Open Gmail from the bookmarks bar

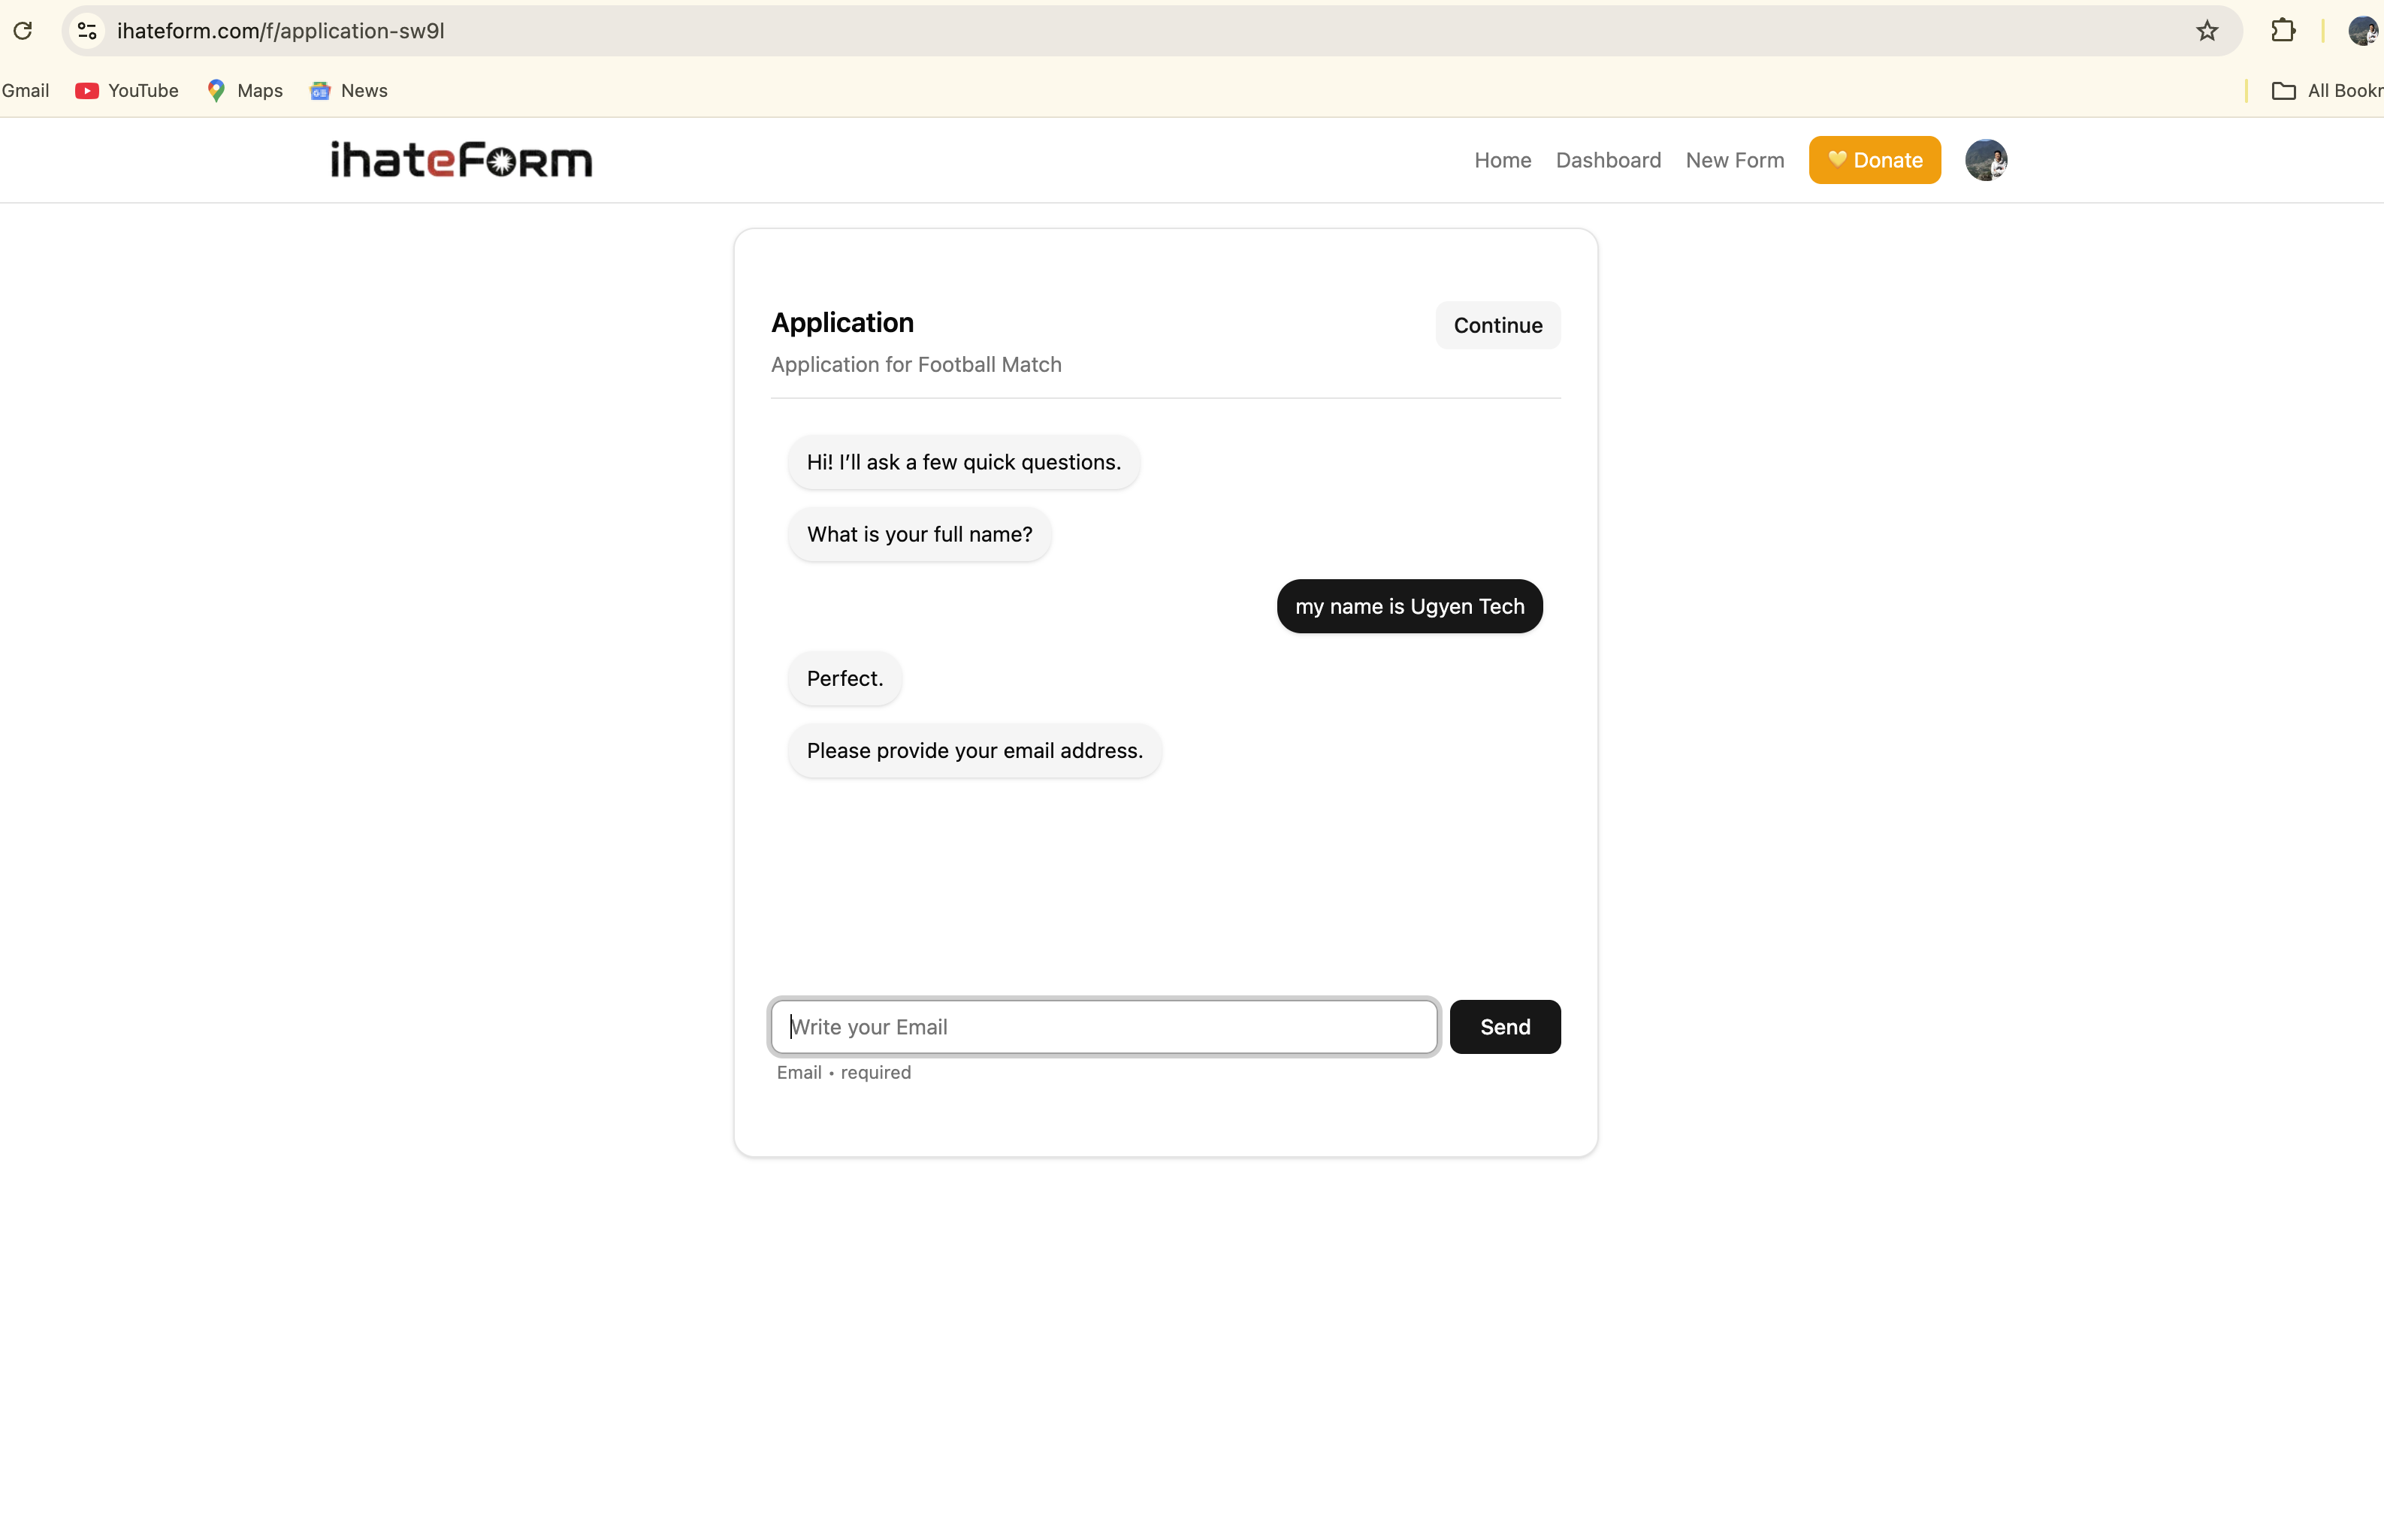[25, 90]
